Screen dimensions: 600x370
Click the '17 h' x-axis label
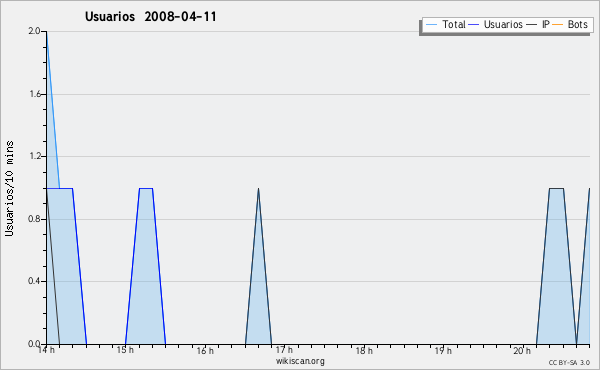click(x=284, y=350)
